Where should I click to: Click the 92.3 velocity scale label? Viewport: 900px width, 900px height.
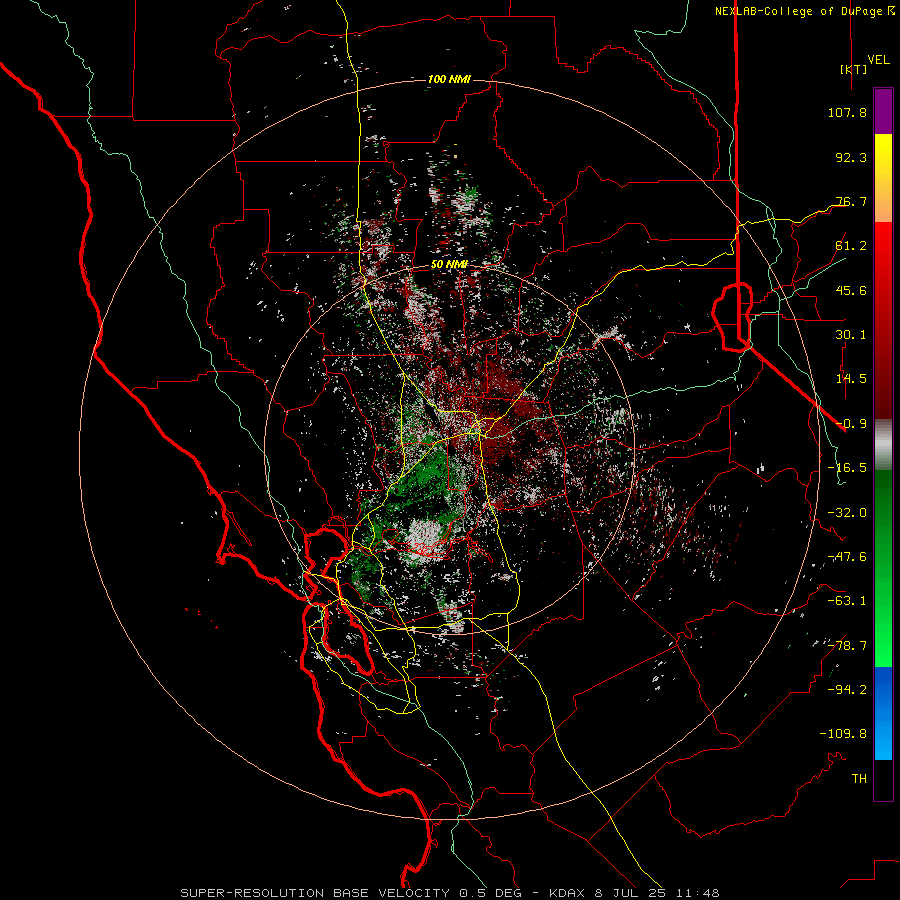tap(851, 157)
